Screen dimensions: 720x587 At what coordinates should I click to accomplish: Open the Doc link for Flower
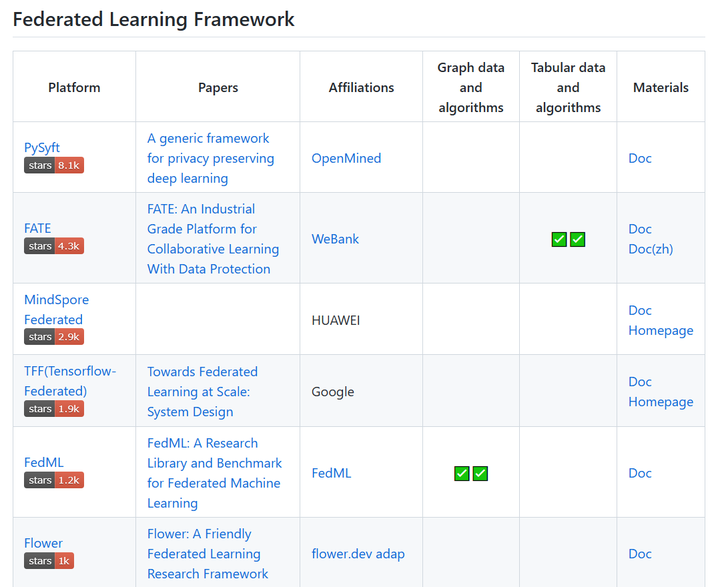point(640,554)
